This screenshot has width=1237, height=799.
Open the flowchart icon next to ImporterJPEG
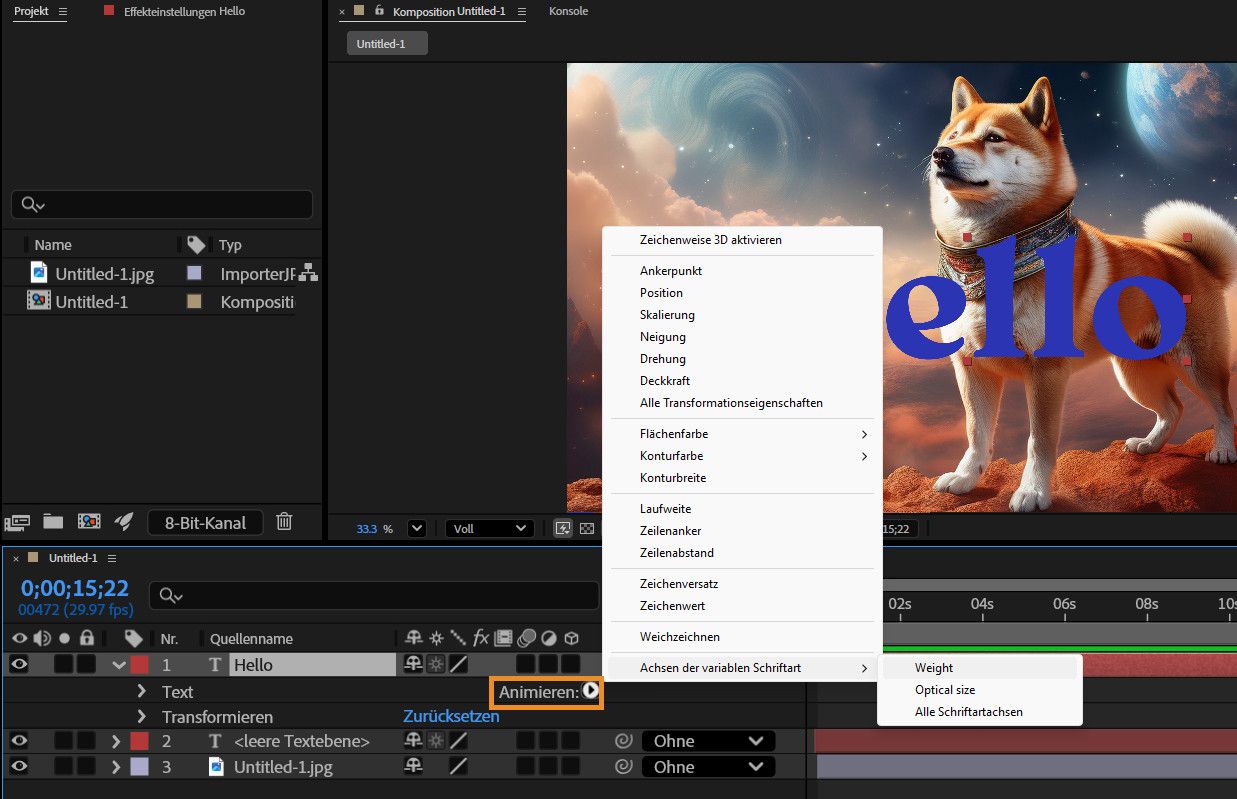pyautogui.click(x=309, y=272)
